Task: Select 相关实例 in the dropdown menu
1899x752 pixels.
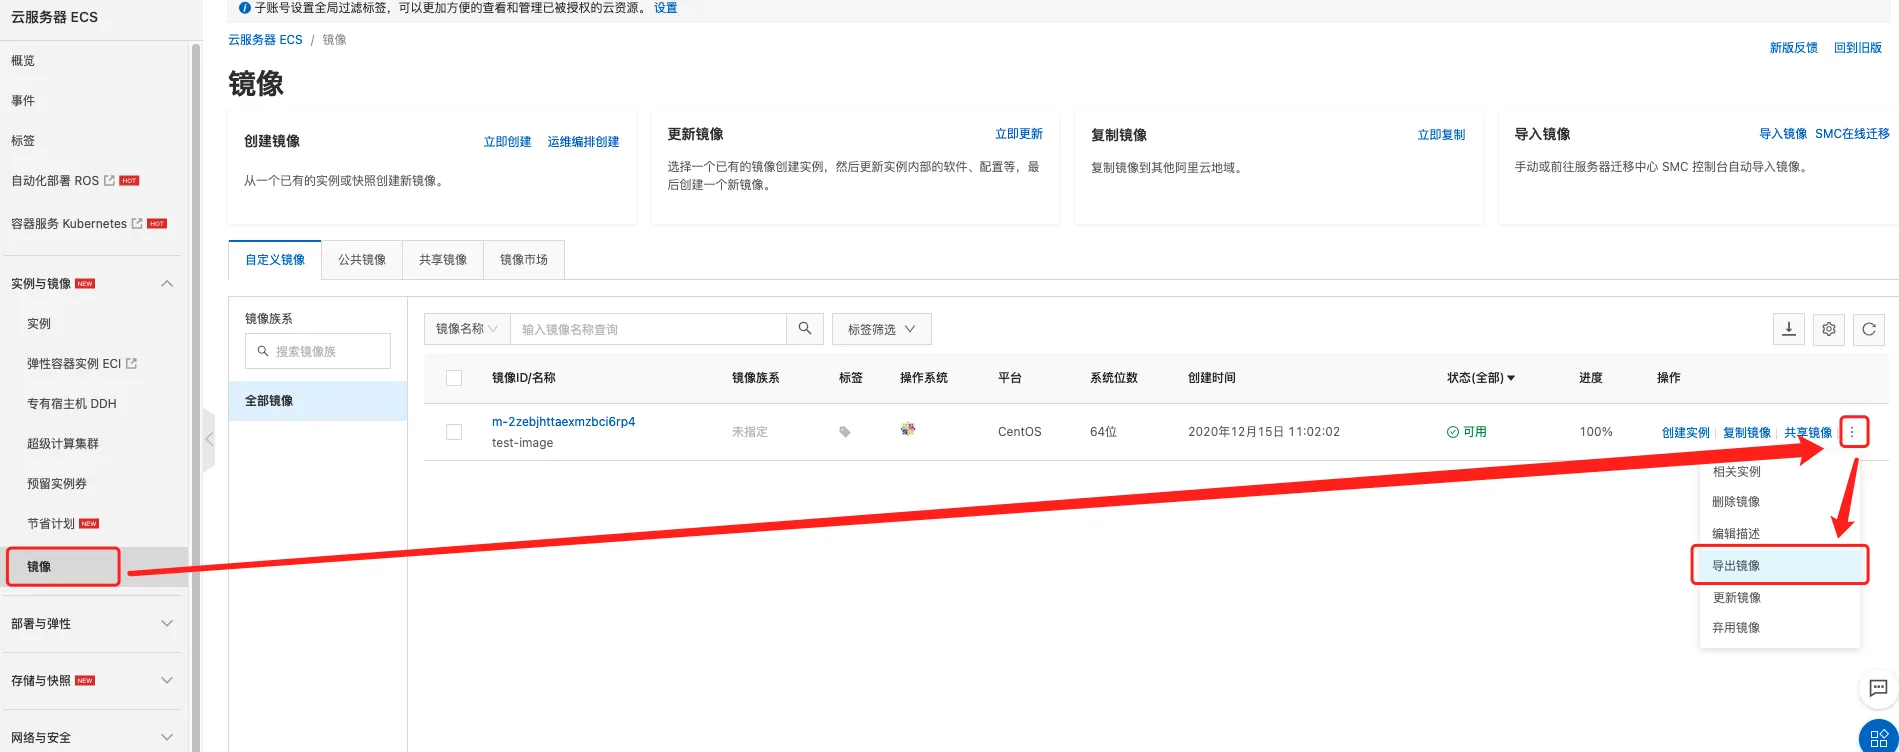Action: tap(1737, 472)
